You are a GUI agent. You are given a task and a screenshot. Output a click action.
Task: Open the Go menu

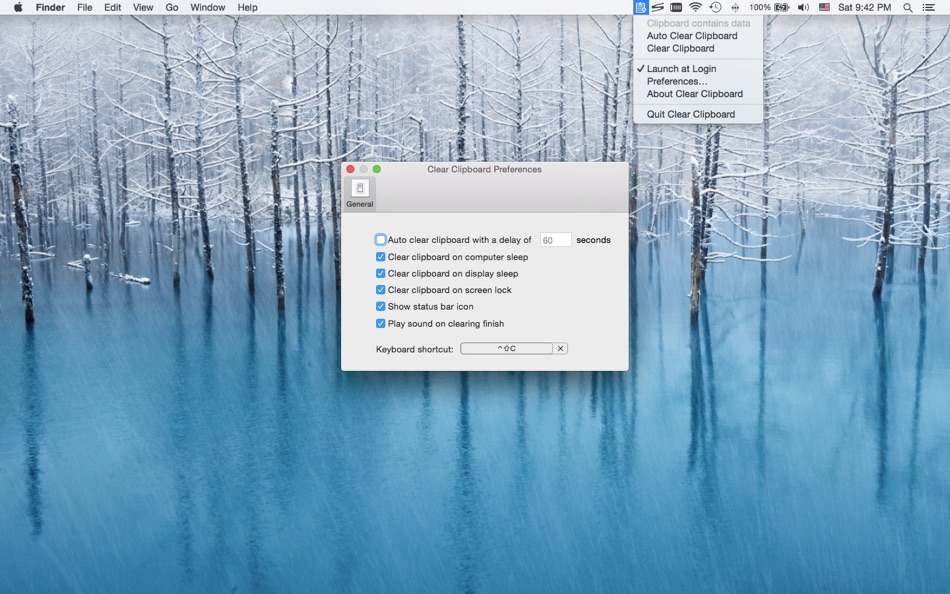[x=172, y=7]
